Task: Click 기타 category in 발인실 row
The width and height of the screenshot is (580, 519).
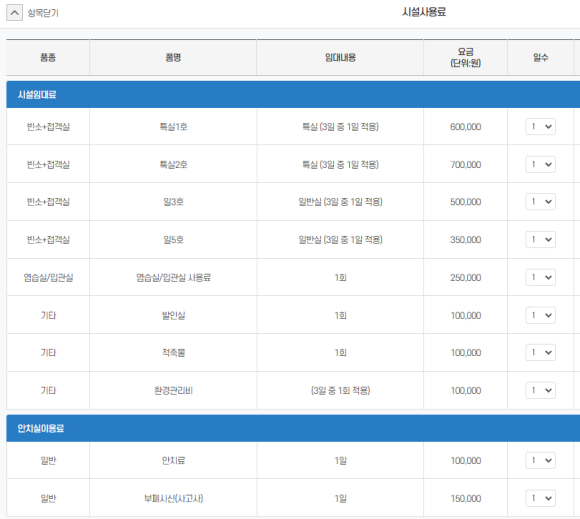Action: pyautogui.click(x=48, y=316)
